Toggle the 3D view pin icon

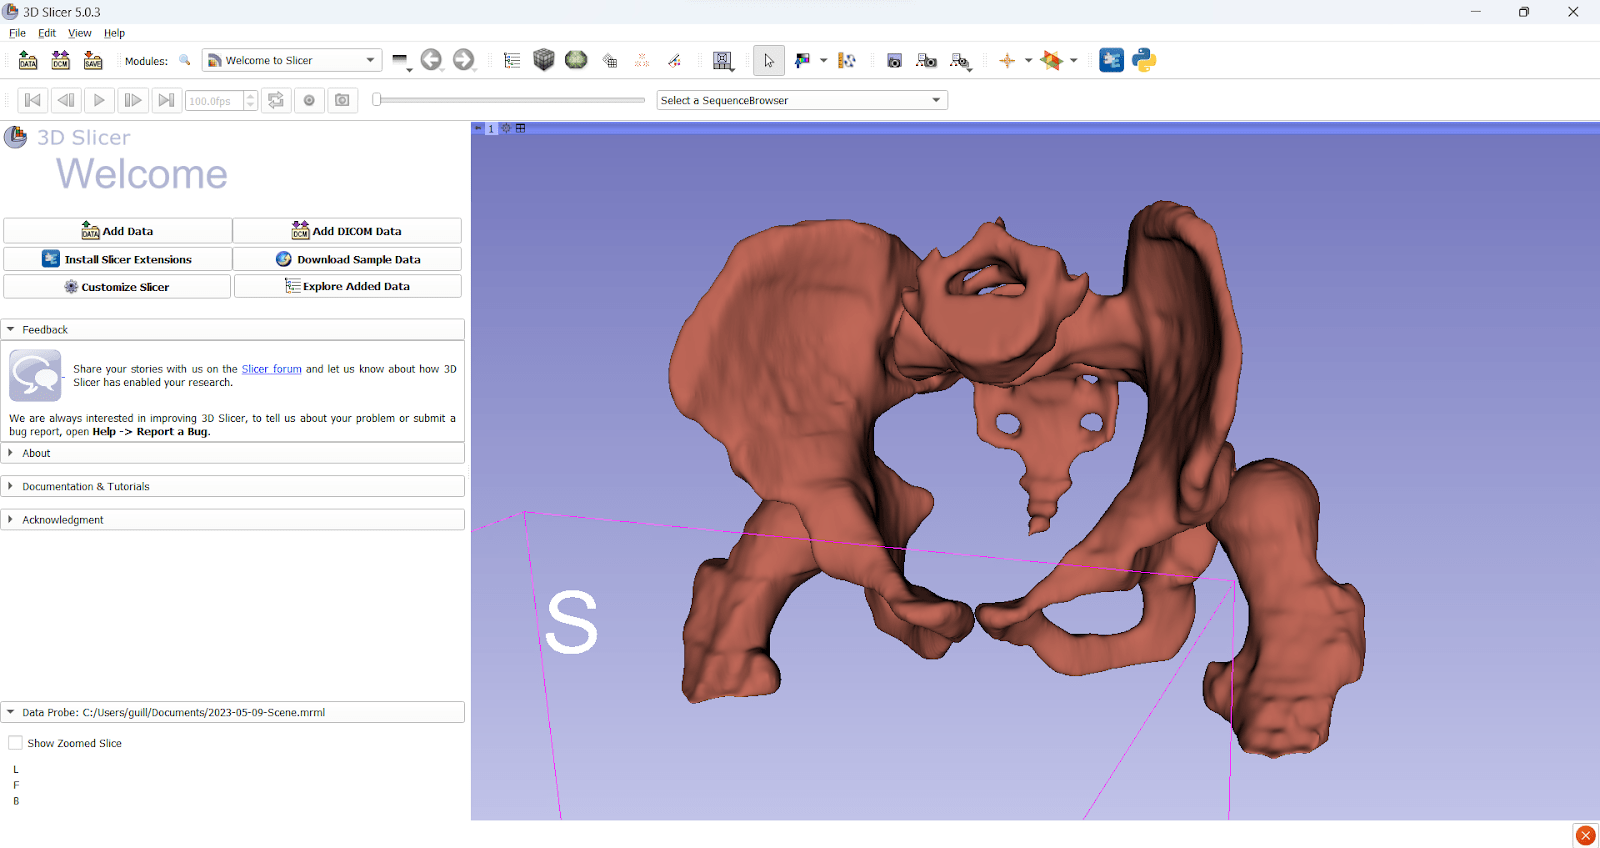tap(478, 128)
